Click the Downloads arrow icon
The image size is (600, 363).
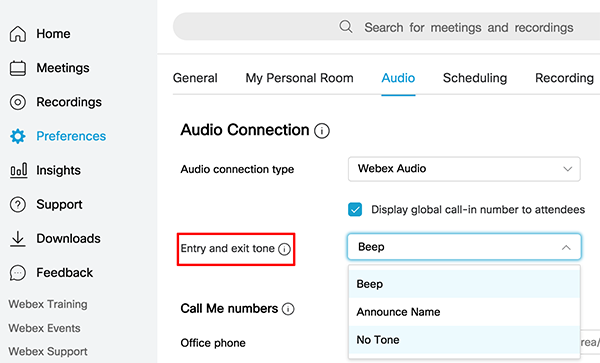point(18,239)
